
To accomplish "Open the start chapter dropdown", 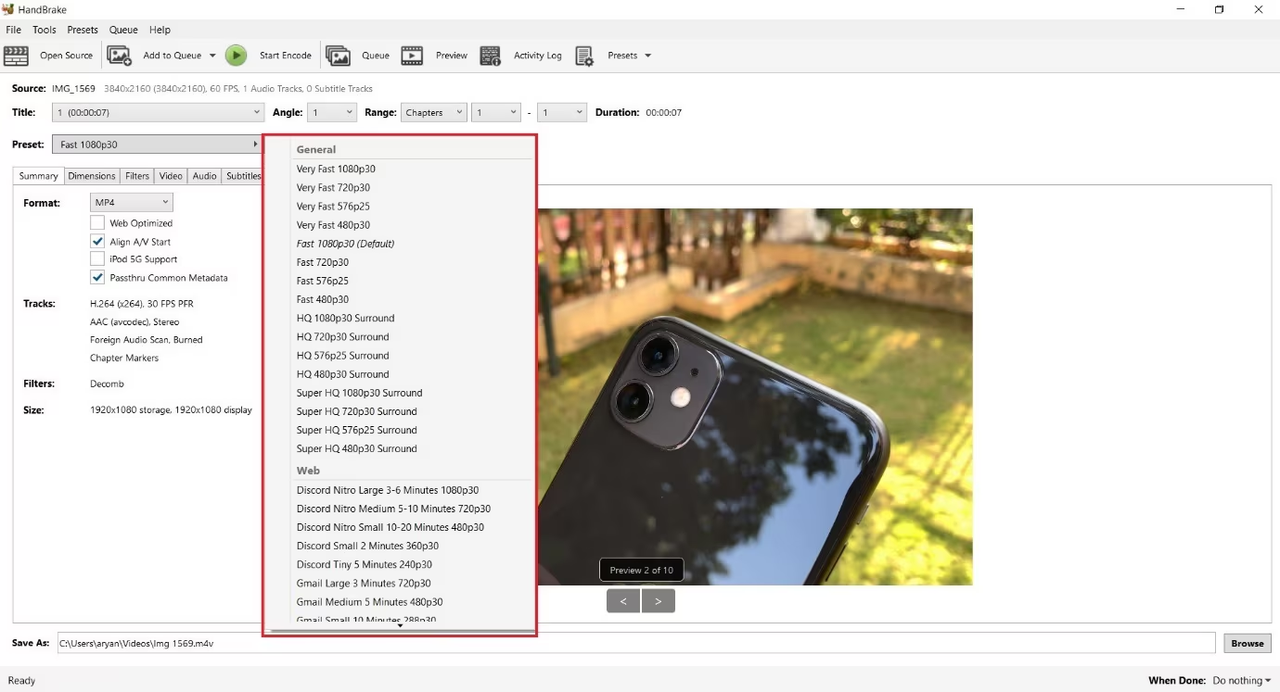I will (497, 113).
